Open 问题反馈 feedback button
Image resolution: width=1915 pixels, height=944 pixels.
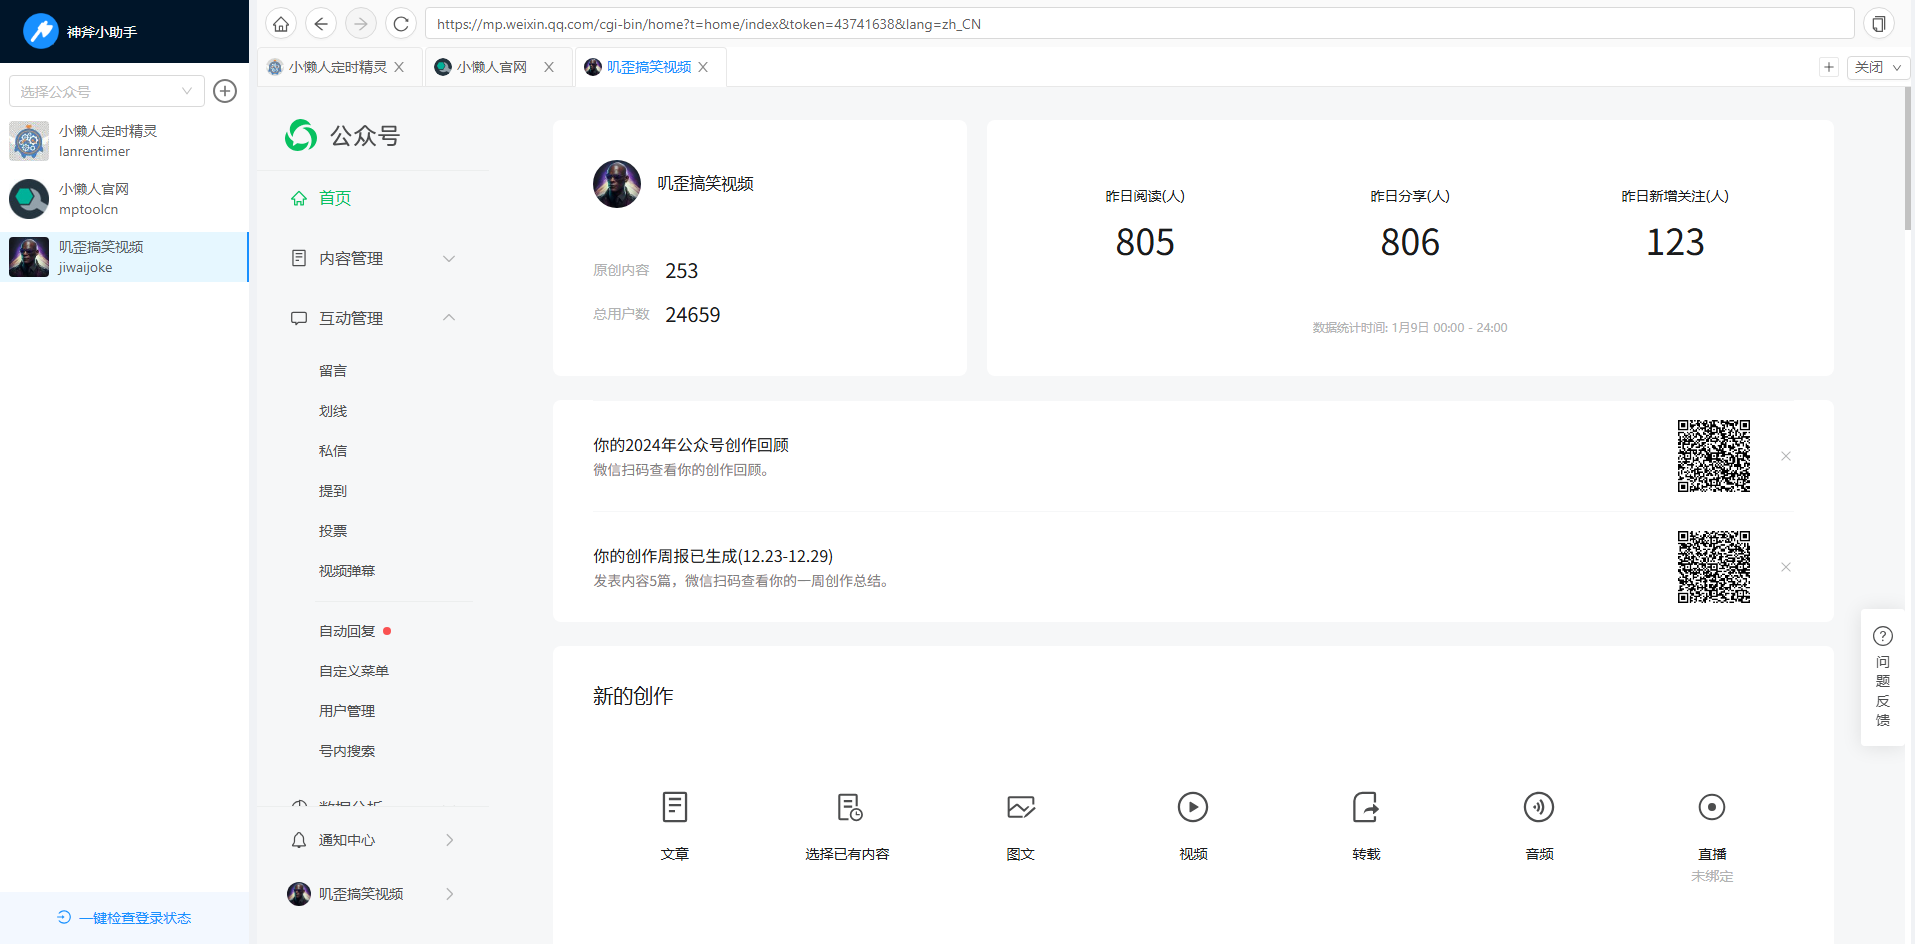[x=1882, y=677]
